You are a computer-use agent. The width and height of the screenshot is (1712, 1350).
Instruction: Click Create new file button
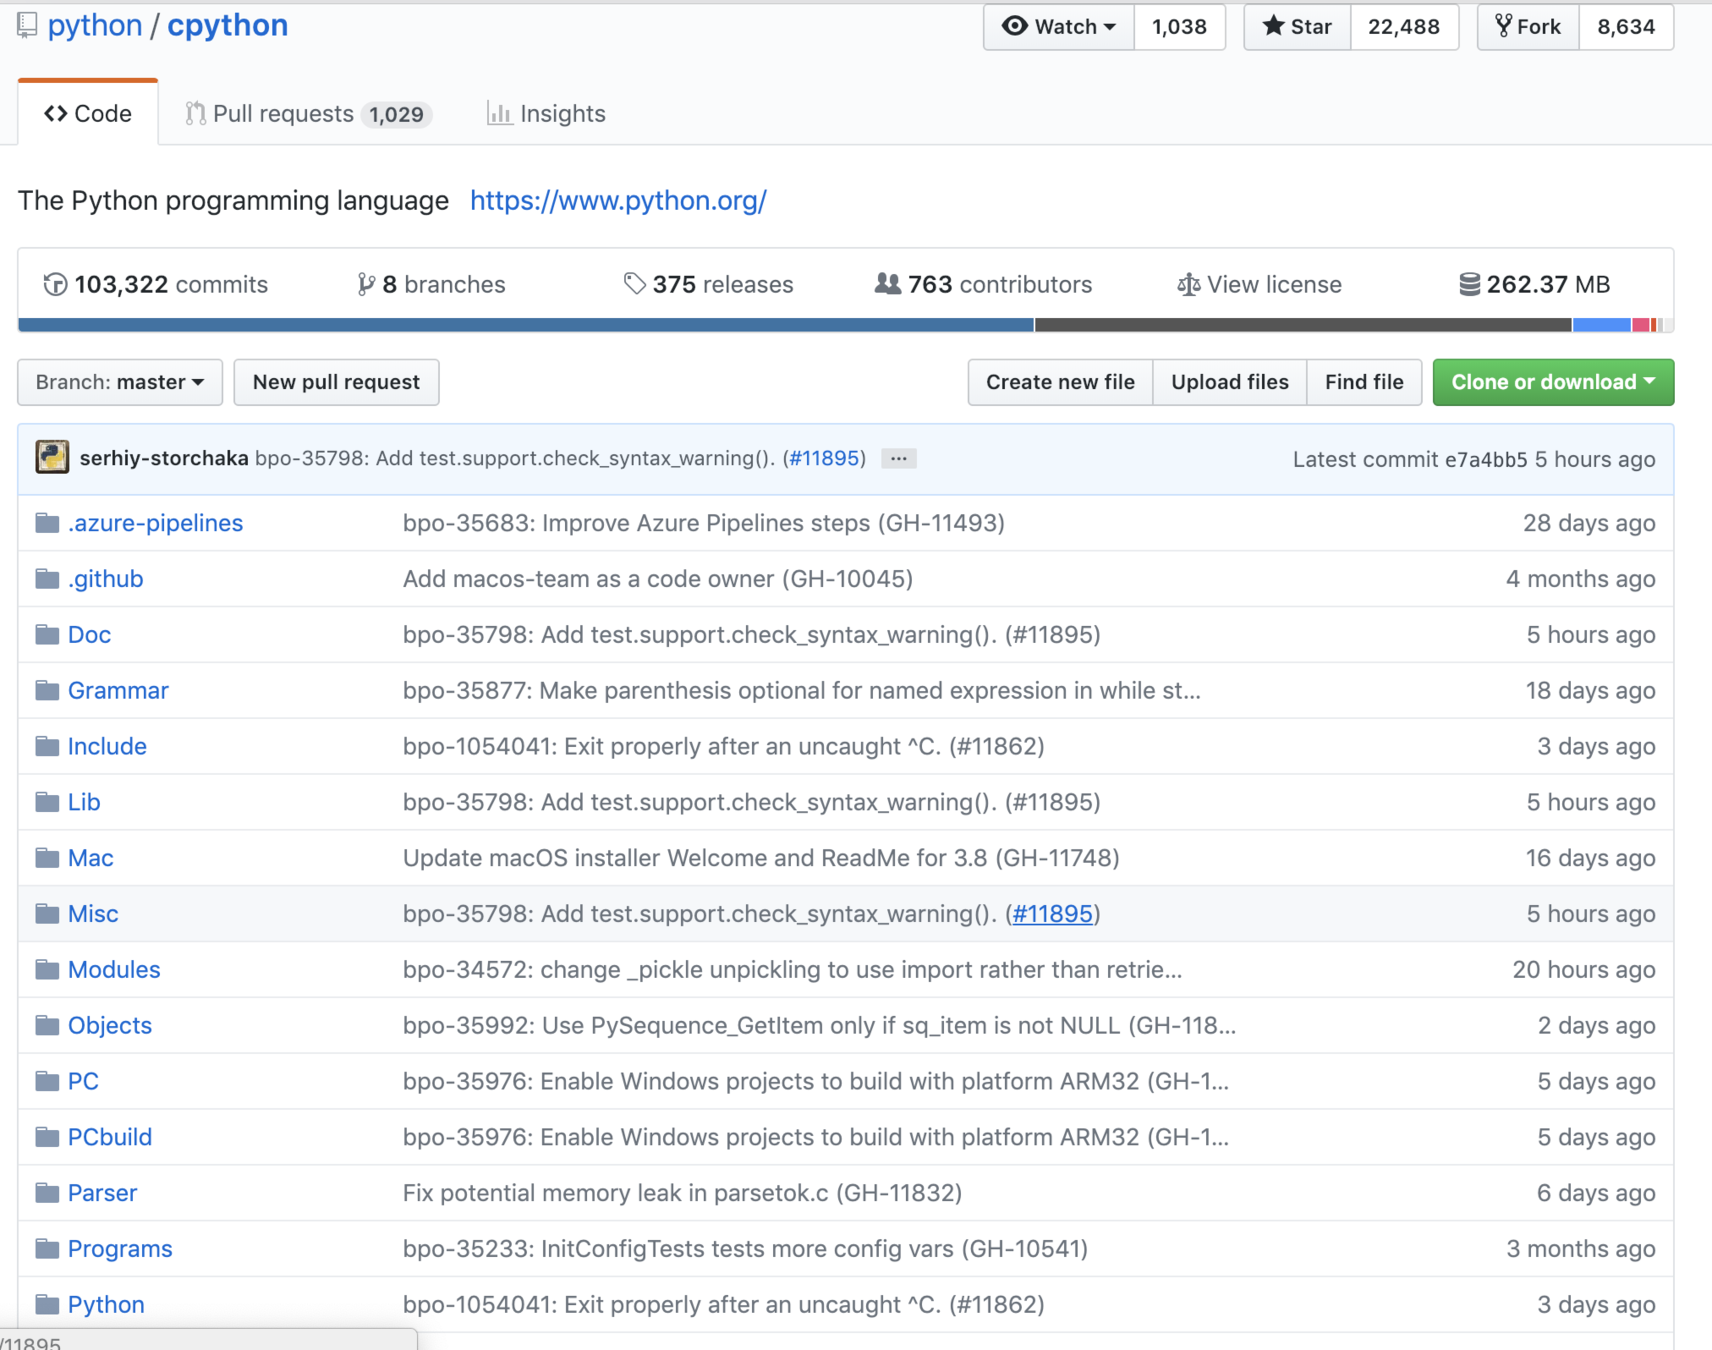tap(1060, 382)
